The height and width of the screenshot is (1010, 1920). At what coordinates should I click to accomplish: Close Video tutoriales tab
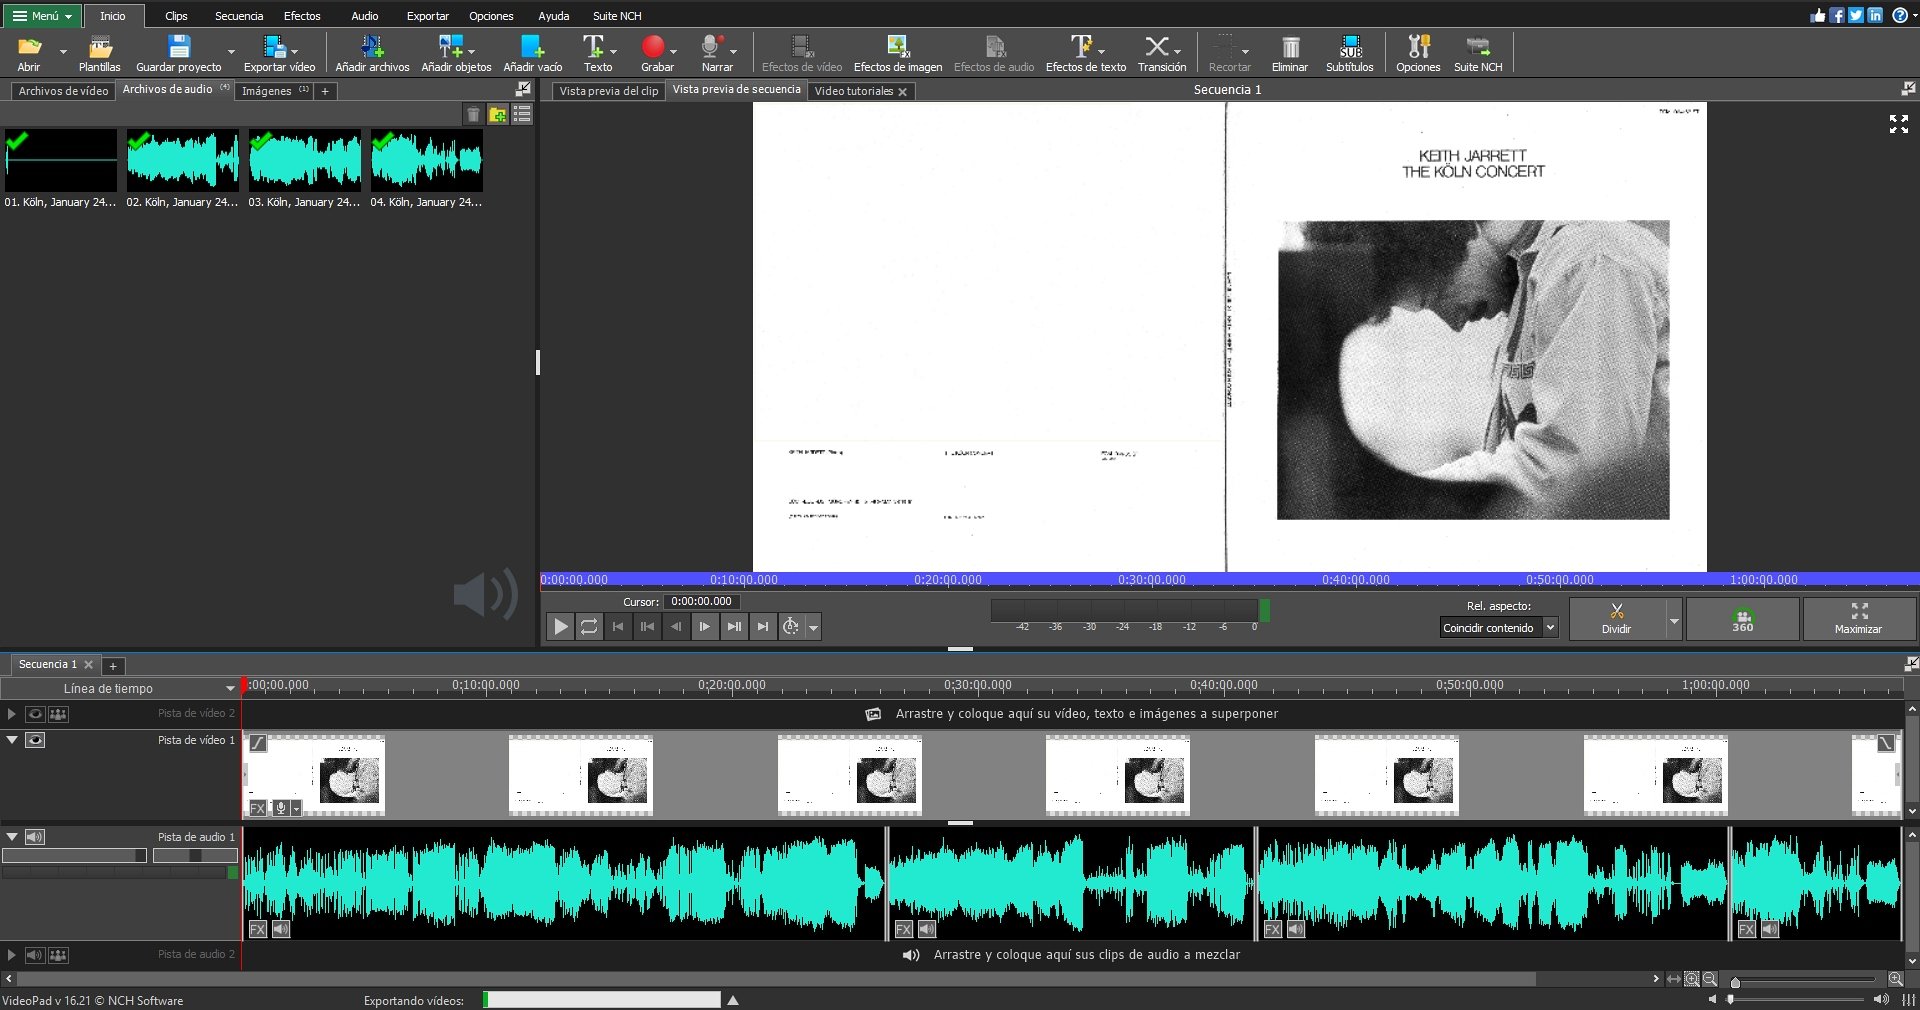902,92
